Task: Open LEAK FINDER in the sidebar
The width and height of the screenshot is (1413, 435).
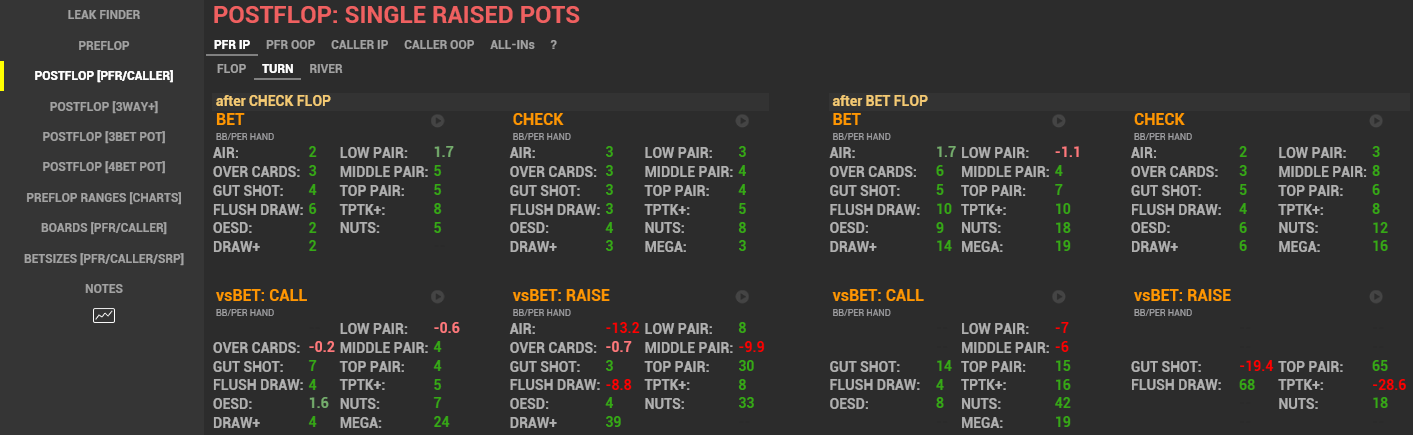Action: point(104,15)
